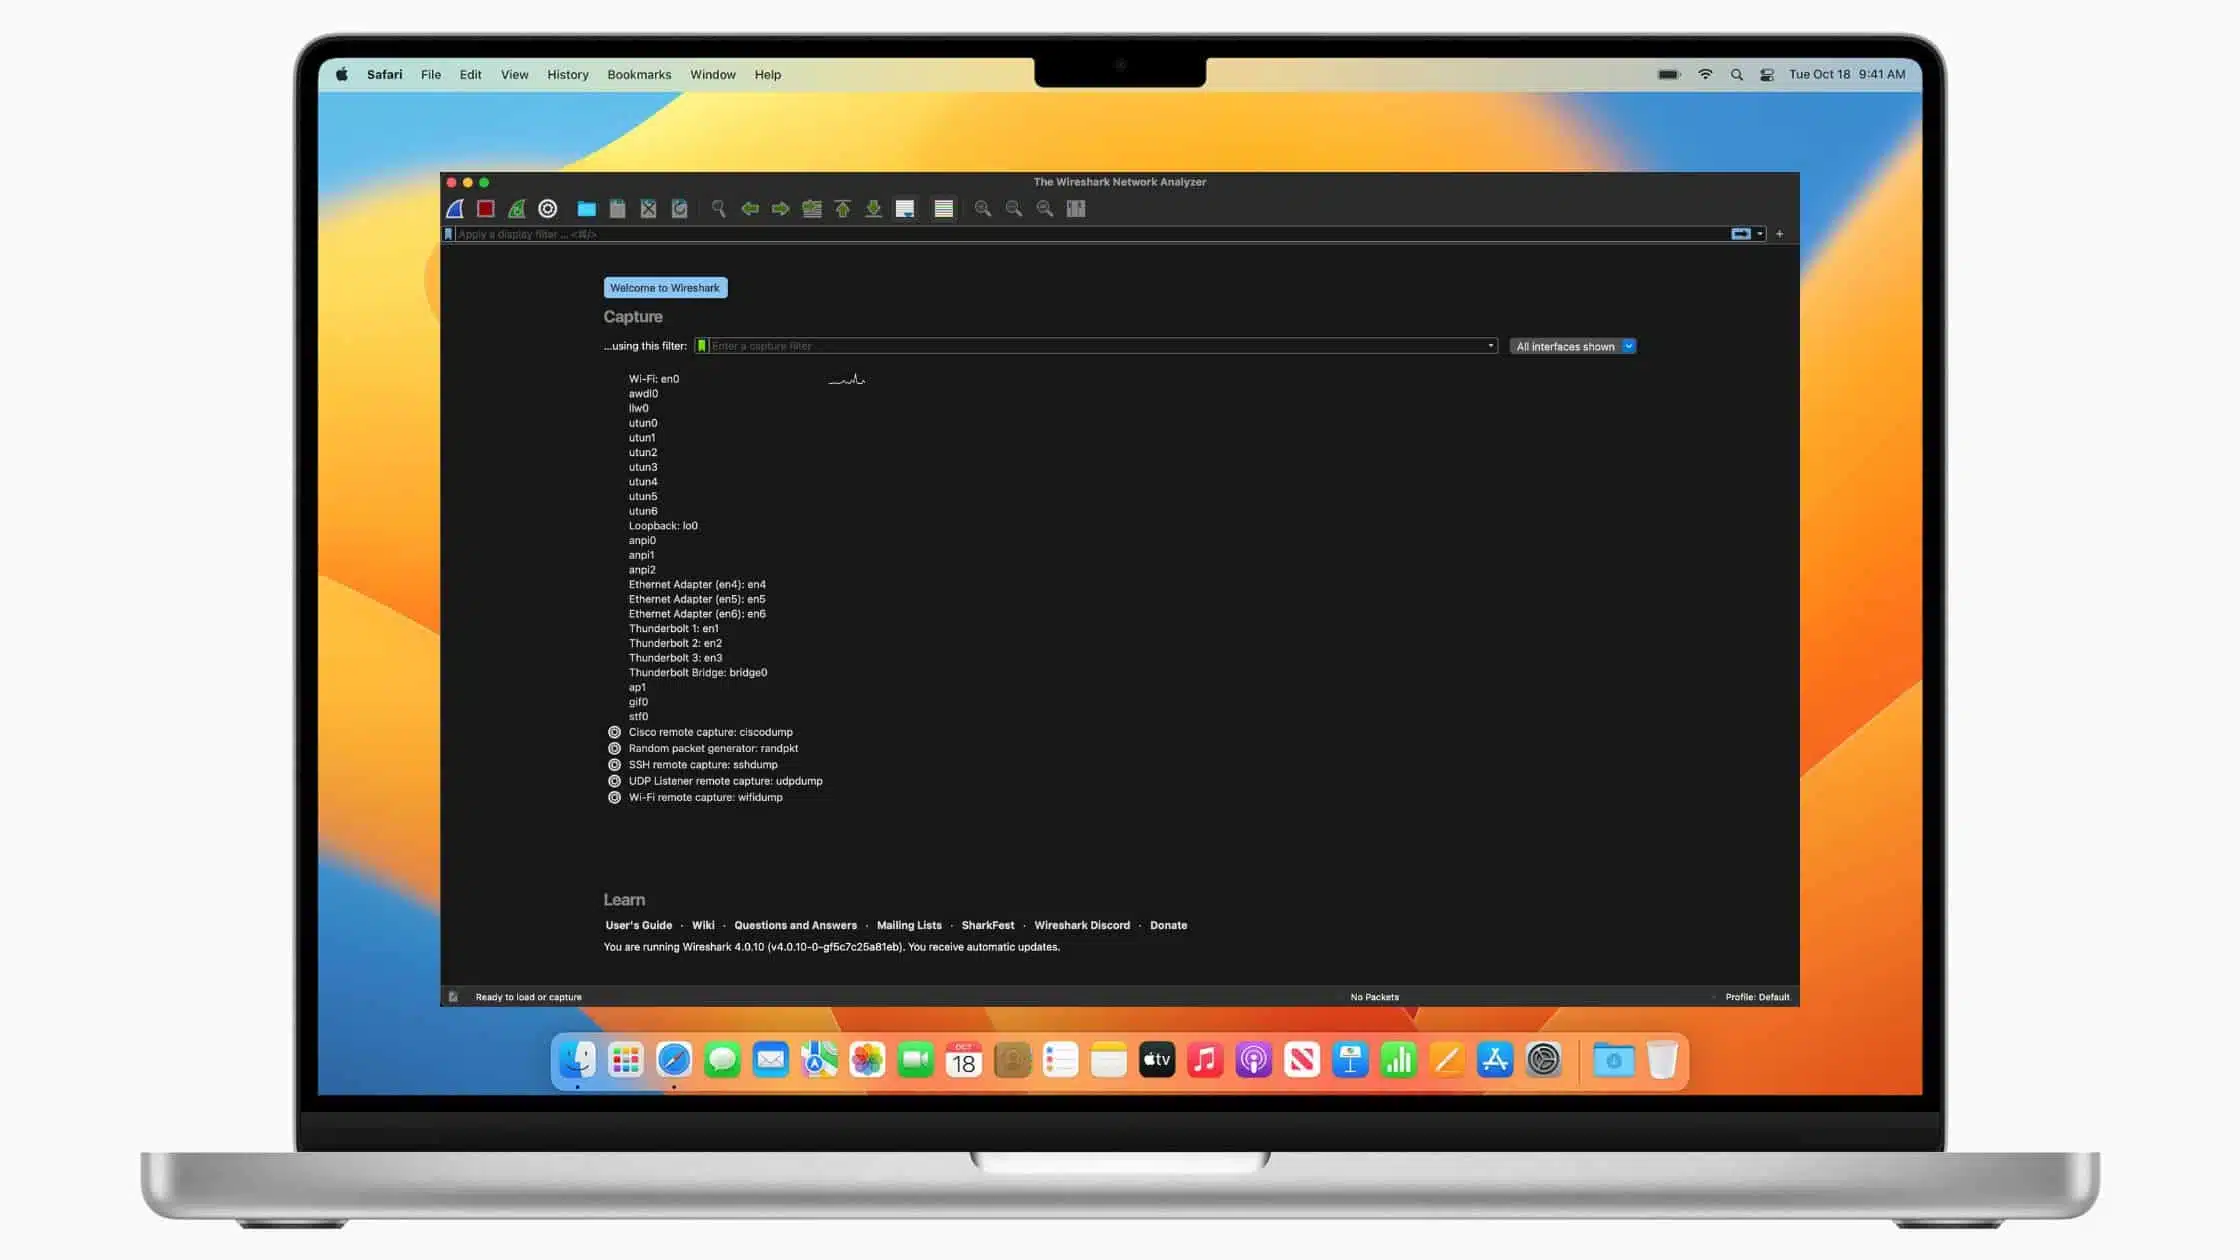2240x1260 pixels.
Task: Zoom in on packet text
Action: click(983, 209)
